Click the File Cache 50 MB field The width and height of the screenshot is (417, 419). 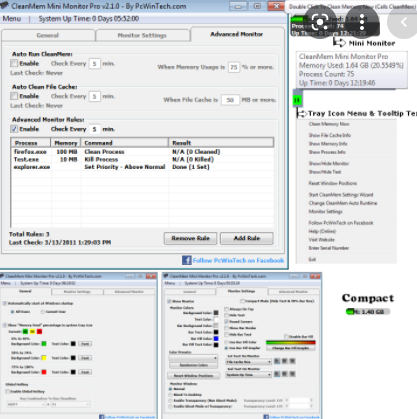[230, 100]
